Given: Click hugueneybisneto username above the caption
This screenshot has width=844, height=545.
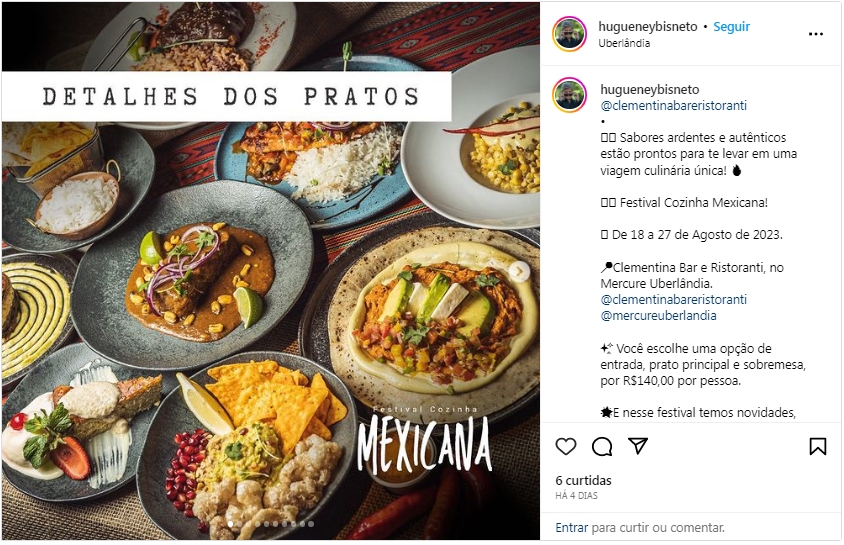Looking at the screenshot, I should 650,89.
